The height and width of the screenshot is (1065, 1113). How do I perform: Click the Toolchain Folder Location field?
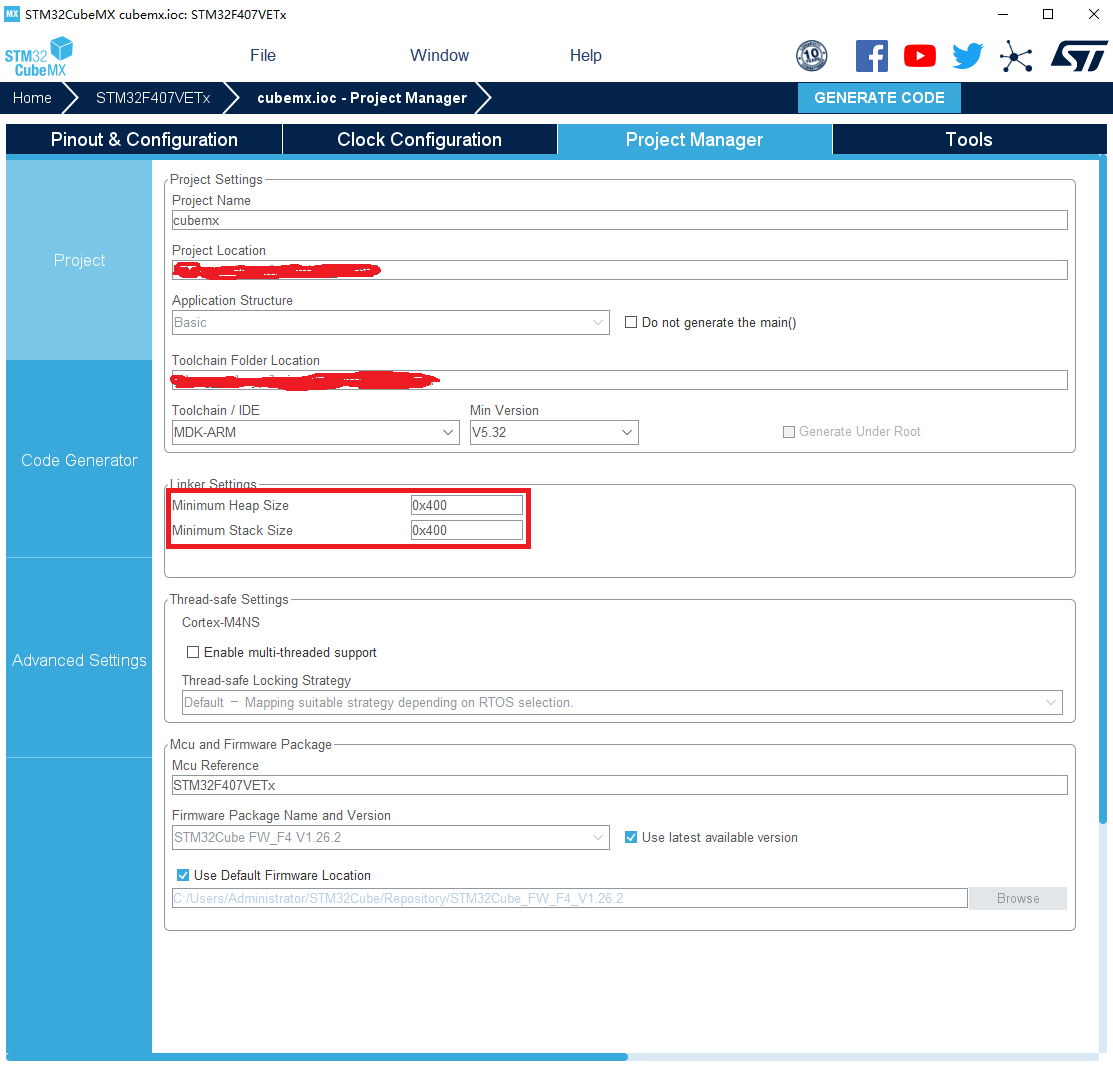620,380
